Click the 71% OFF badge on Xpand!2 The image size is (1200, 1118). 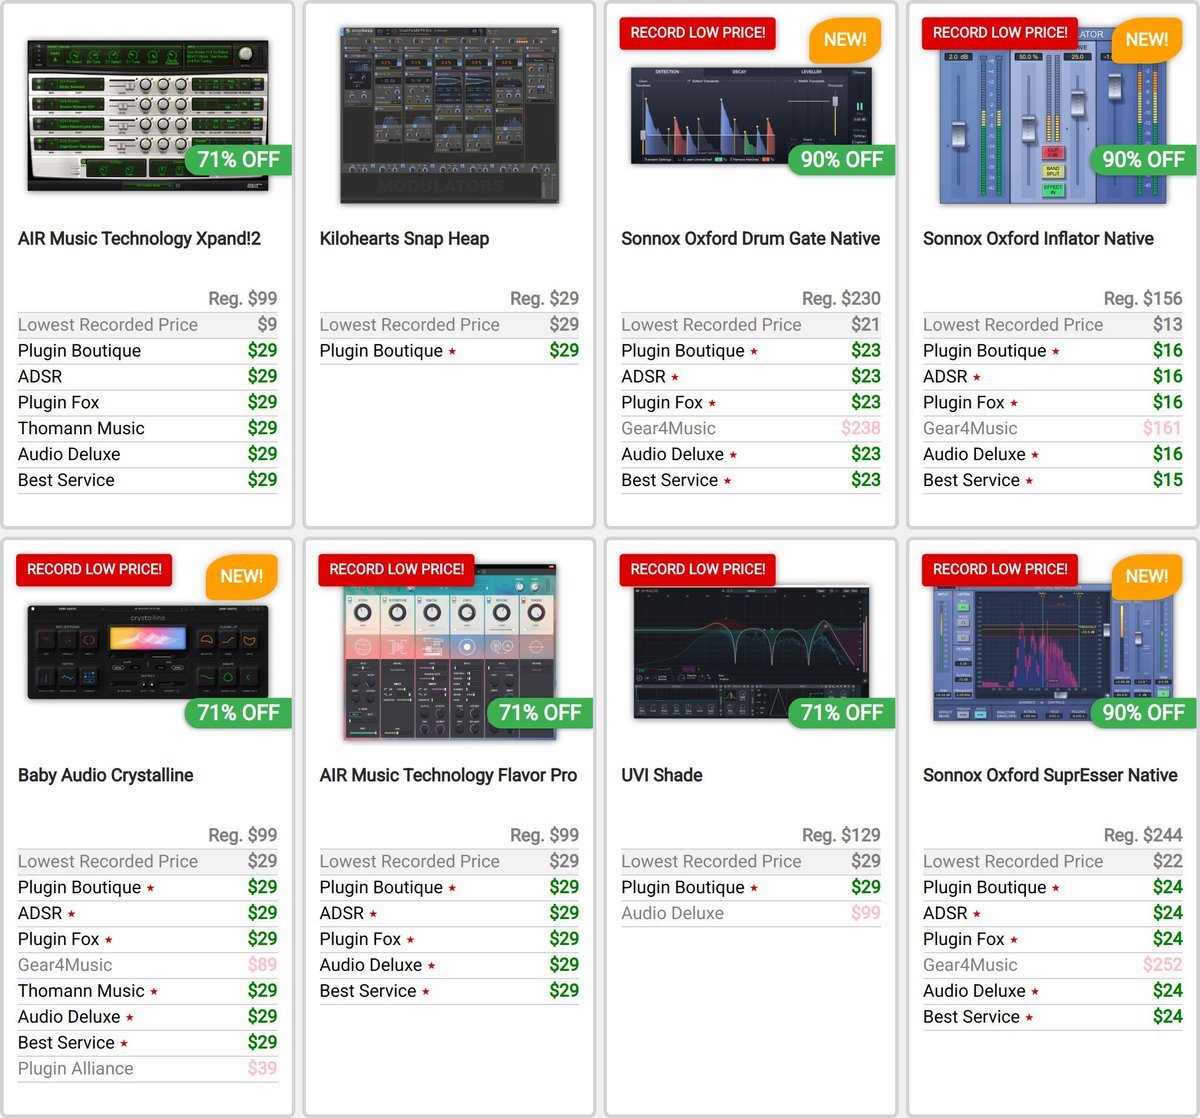click(238, 159)
